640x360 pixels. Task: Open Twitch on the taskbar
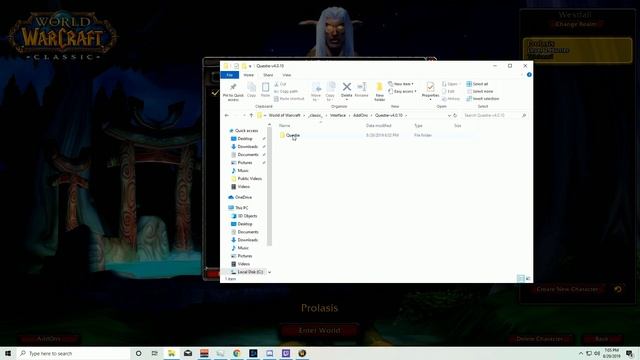click(x=286, y=353)
